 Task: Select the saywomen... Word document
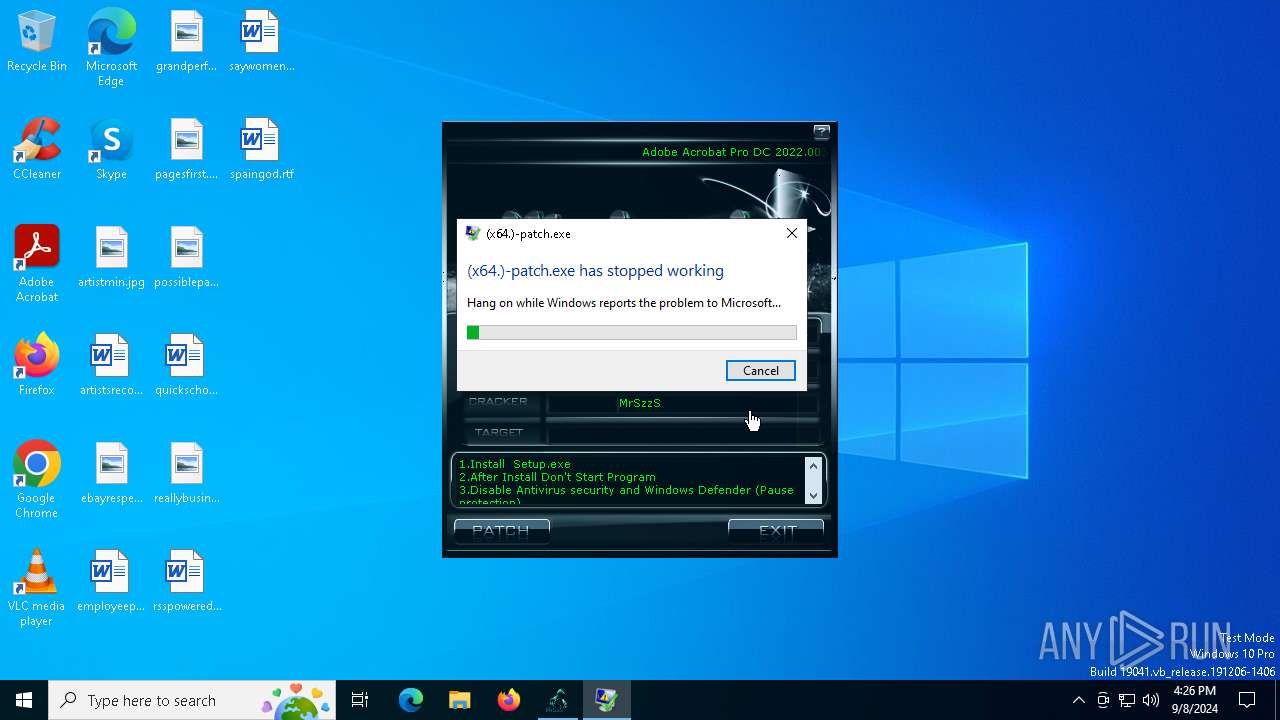point(261,42)
